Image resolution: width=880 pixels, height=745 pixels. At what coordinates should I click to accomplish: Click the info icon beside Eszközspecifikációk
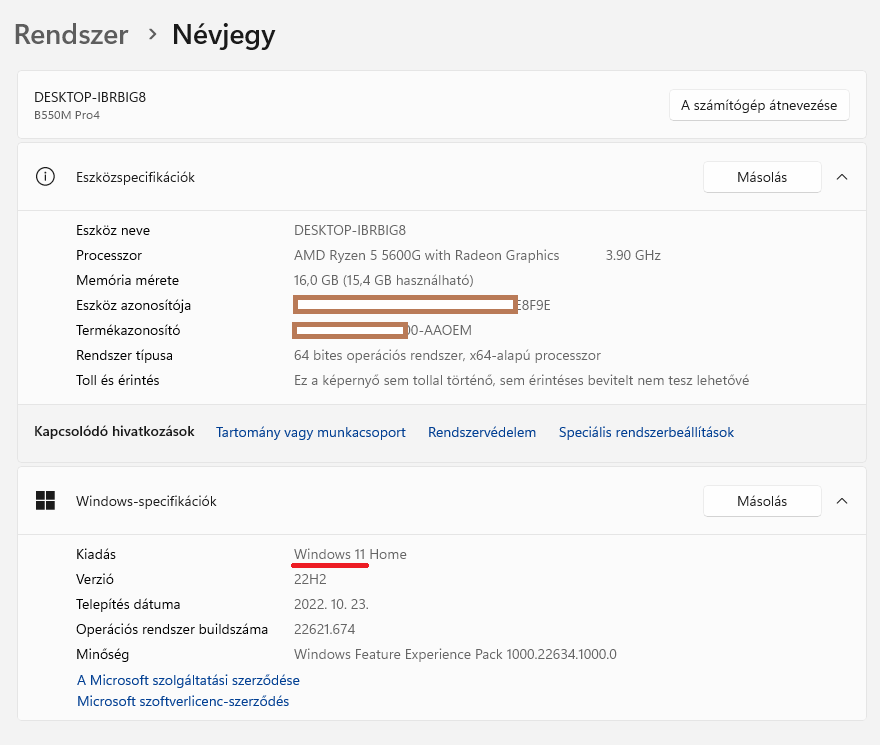tap(45, 177)
